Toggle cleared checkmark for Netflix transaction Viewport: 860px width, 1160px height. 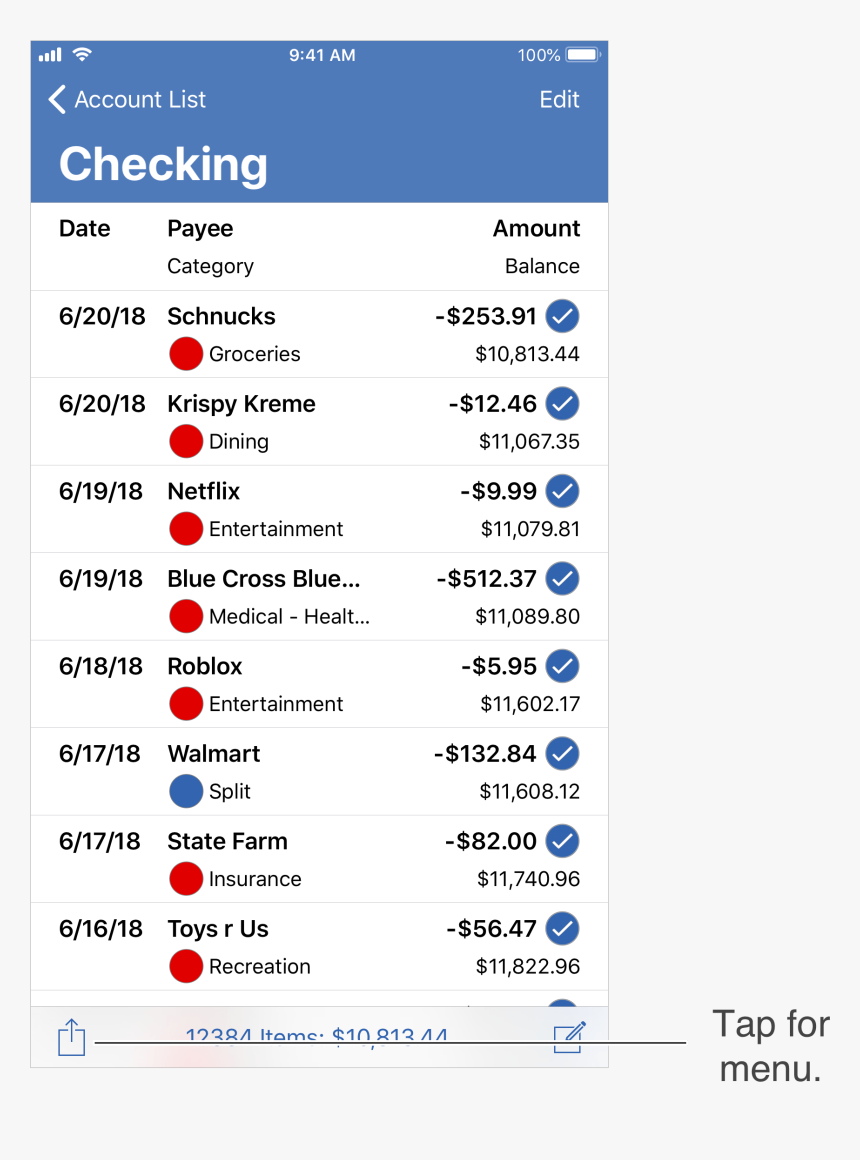[563, 492]
